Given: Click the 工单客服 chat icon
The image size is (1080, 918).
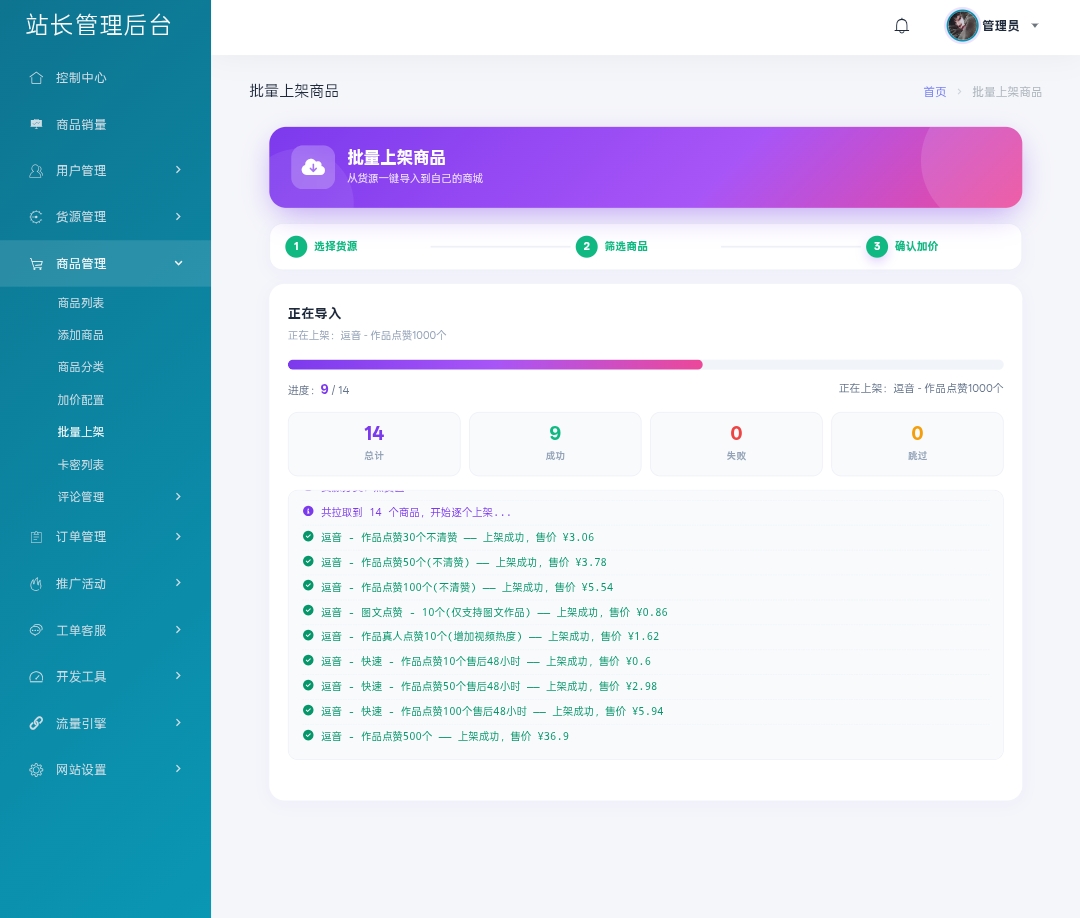Looking at the screenshot, I should coord(37,630).
